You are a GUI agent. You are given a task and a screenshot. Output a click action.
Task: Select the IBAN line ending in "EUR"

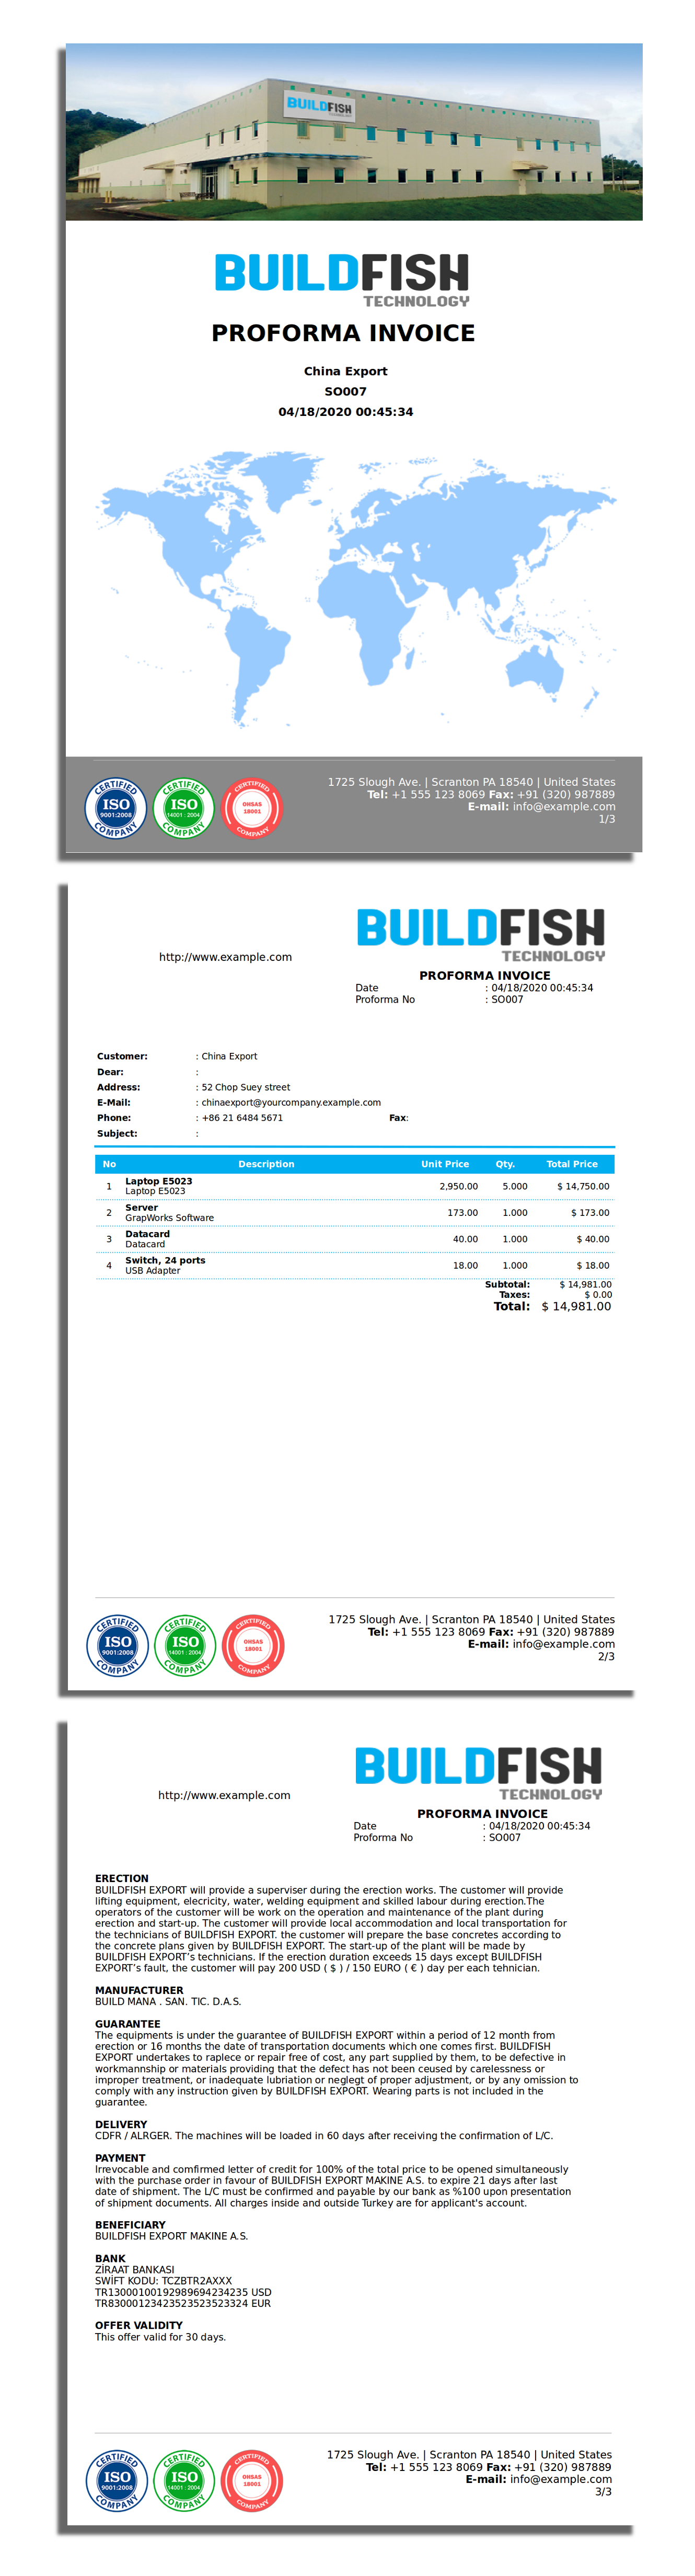tap(183, 2303)
